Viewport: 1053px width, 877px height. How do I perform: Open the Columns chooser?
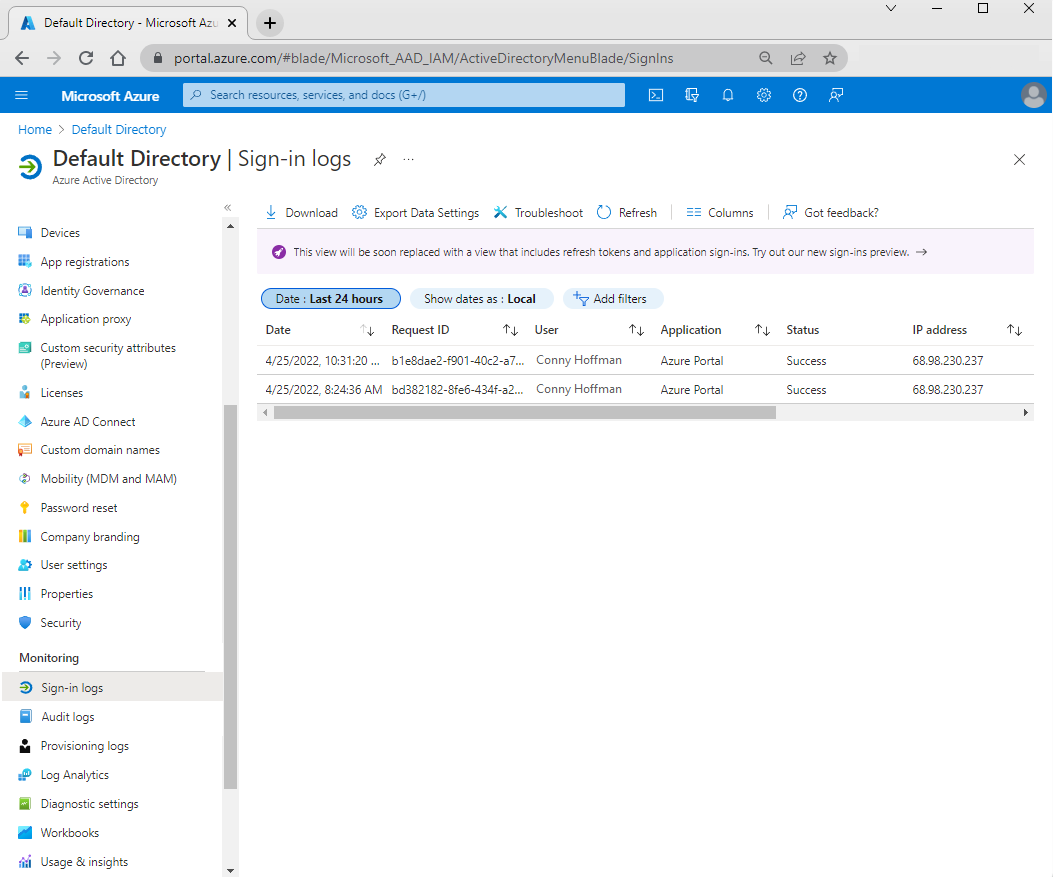click(x=720, y=213)
